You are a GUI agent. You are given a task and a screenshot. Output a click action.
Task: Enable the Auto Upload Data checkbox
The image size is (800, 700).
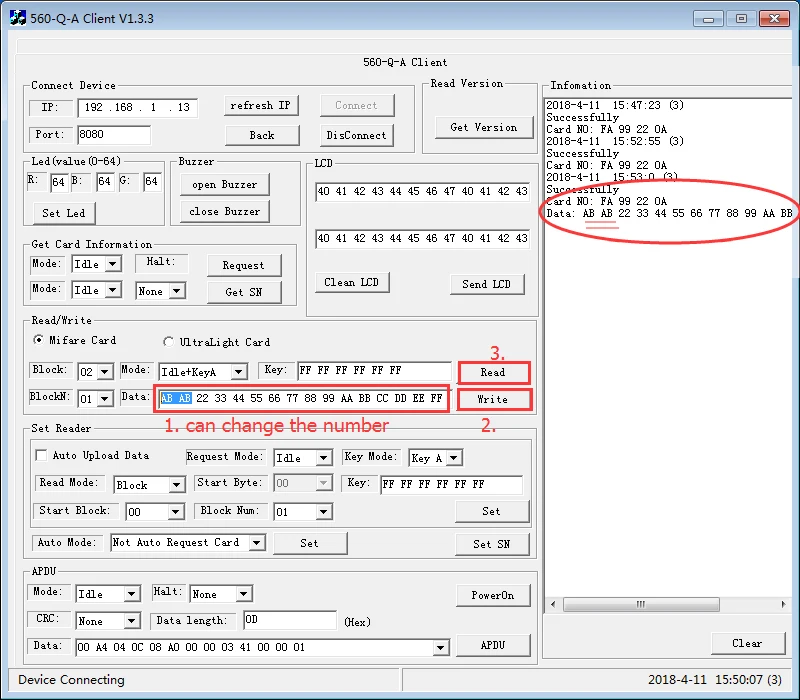click(41, 456)
